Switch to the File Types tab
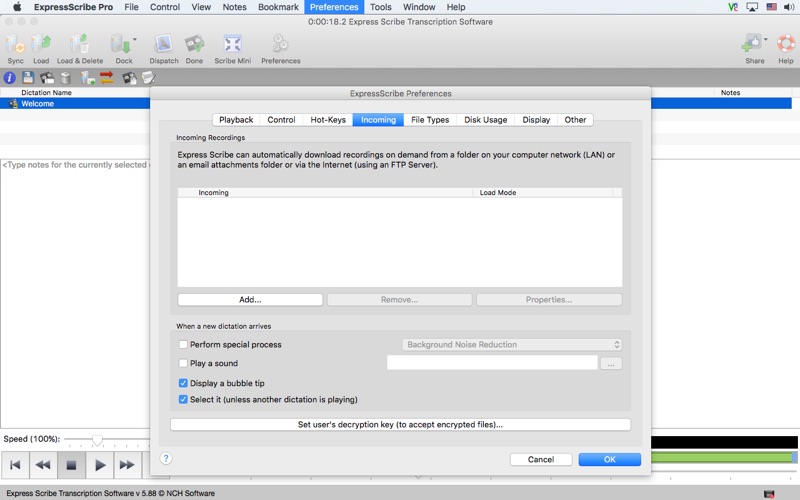Image resolution: width=800 pixels, height=500 pixels. tap(430, 120)
